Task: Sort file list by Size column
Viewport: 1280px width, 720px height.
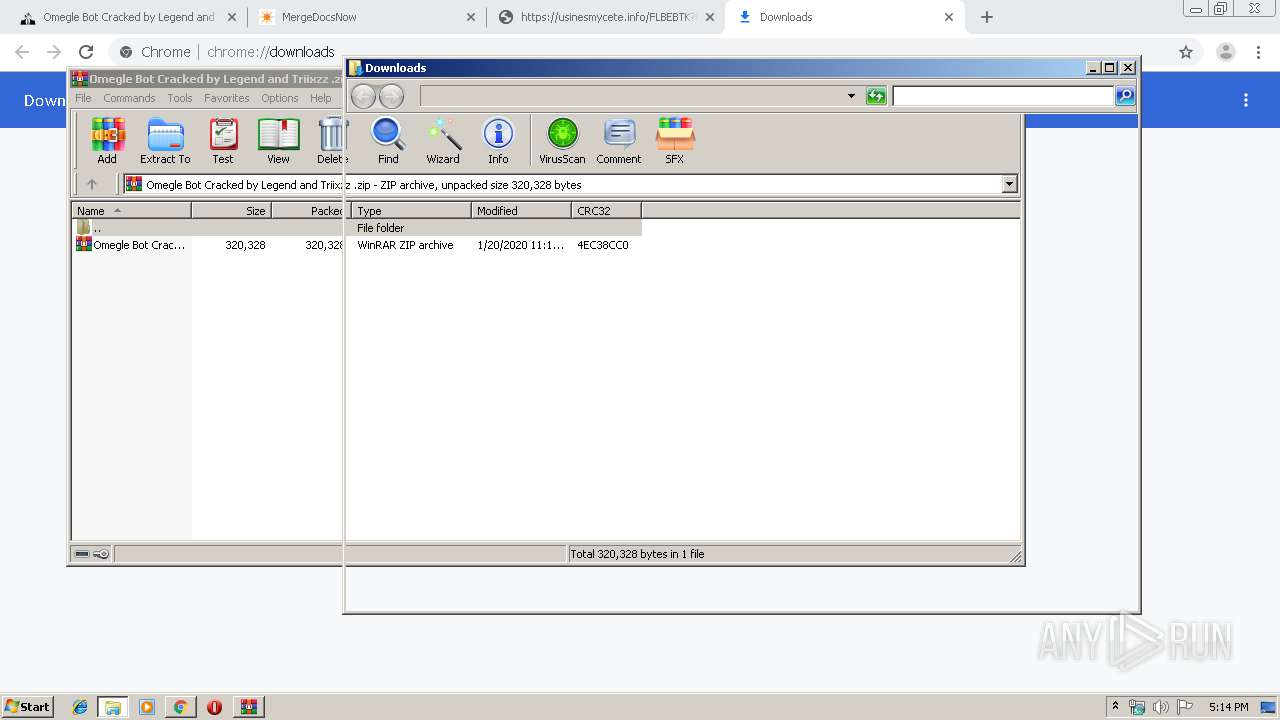Action: point(231,210)
